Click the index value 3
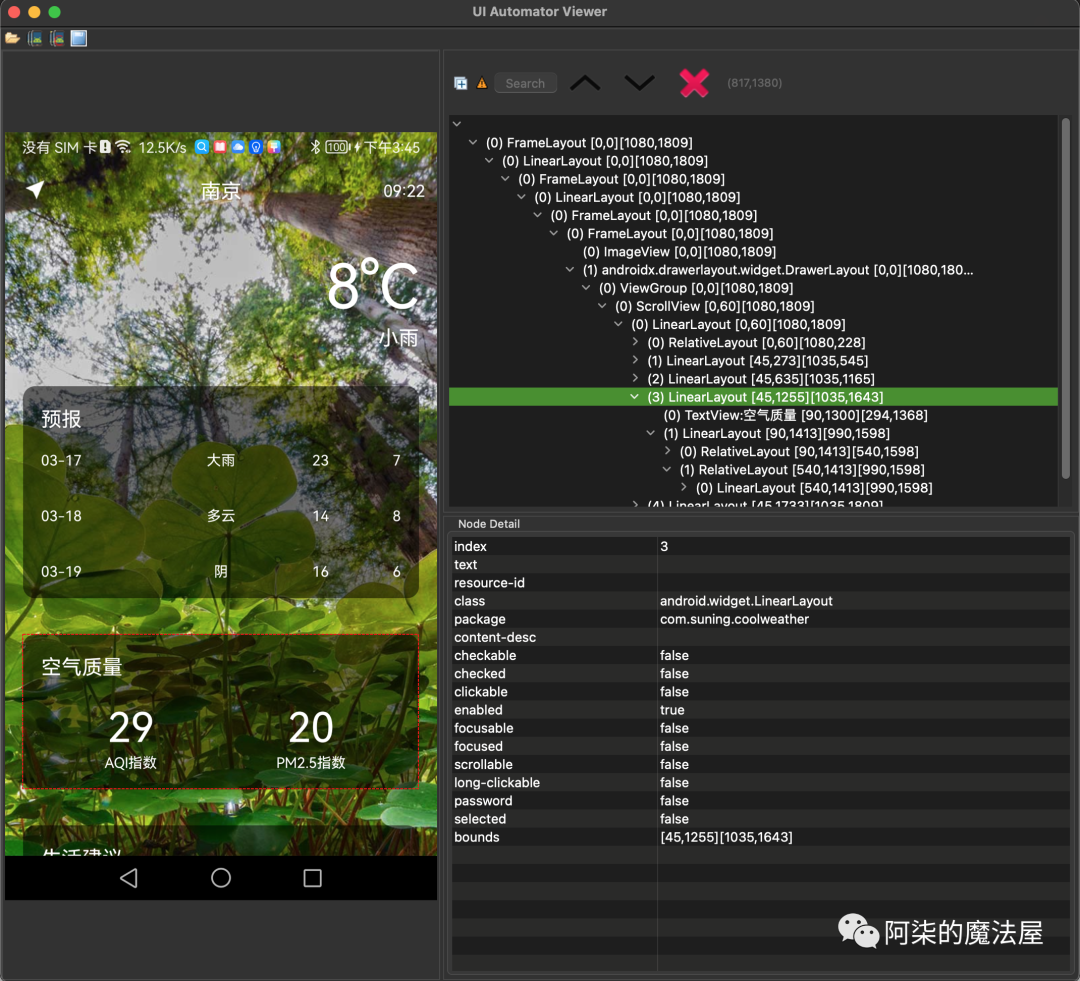Viewport: 1080px width, 981px height. click(x=664, y=546)
